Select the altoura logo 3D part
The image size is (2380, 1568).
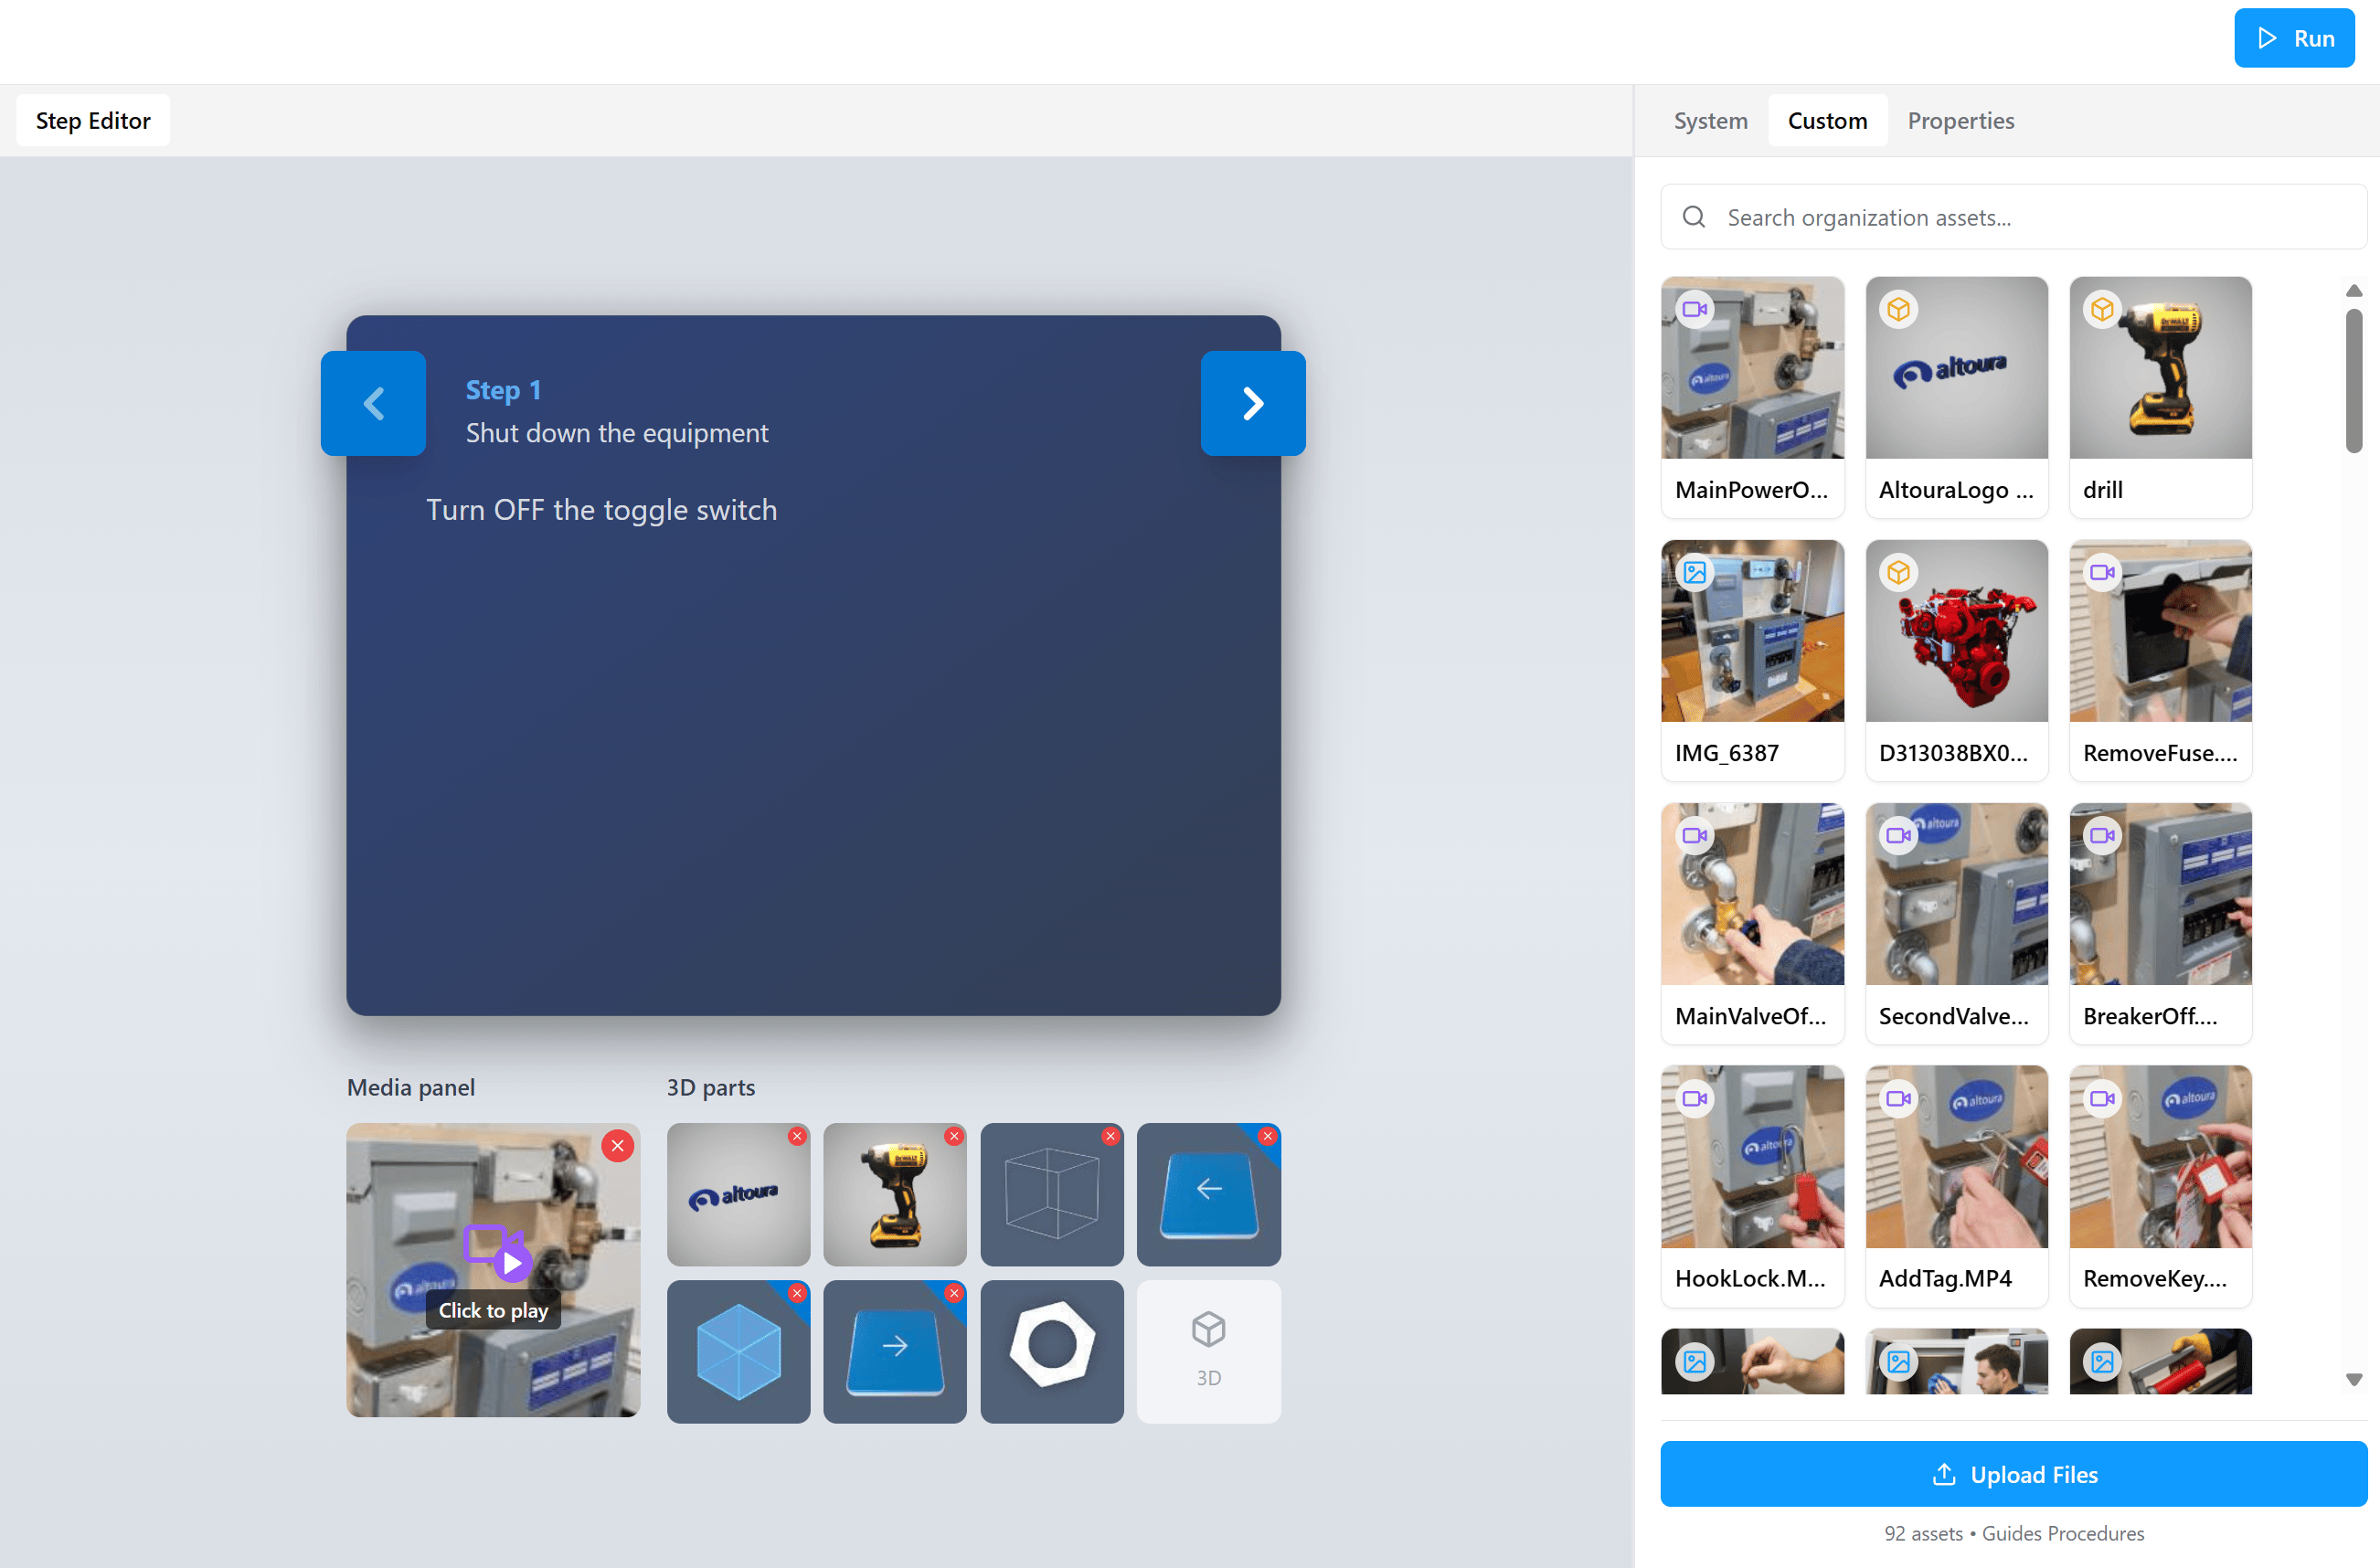pos(738,1194)
